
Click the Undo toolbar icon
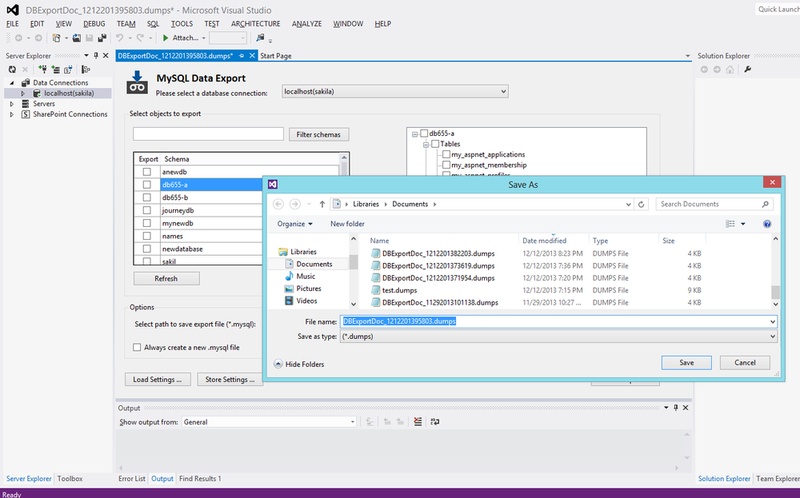119,38
